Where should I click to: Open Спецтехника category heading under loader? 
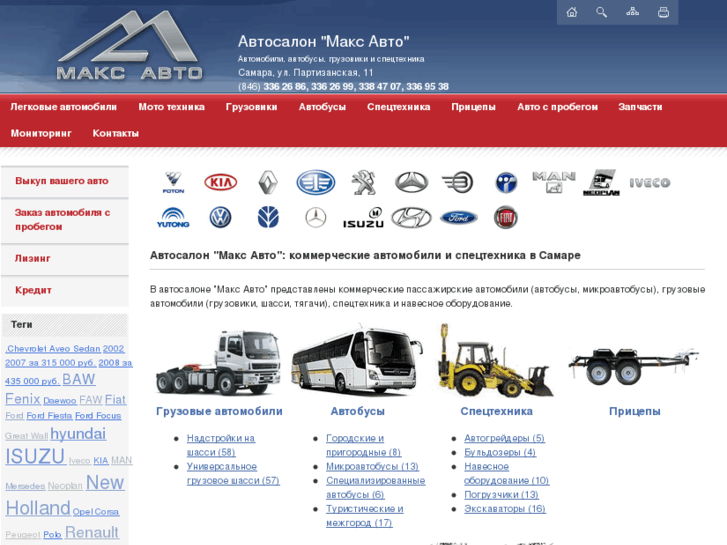(497, 411)
